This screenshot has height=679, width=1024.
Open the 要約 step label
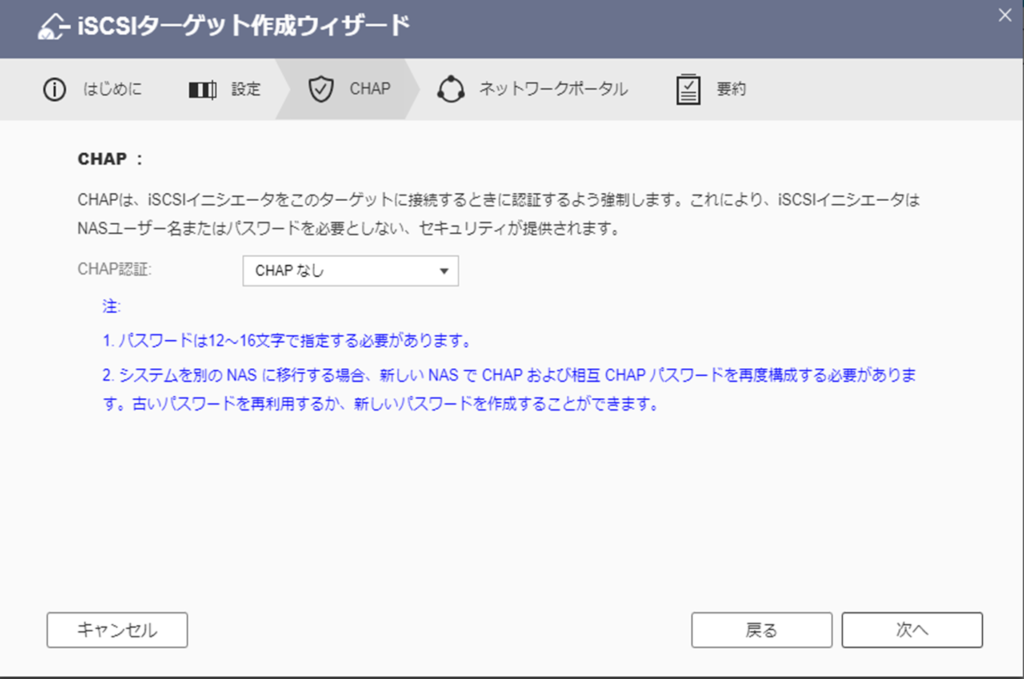click(731, 89)
